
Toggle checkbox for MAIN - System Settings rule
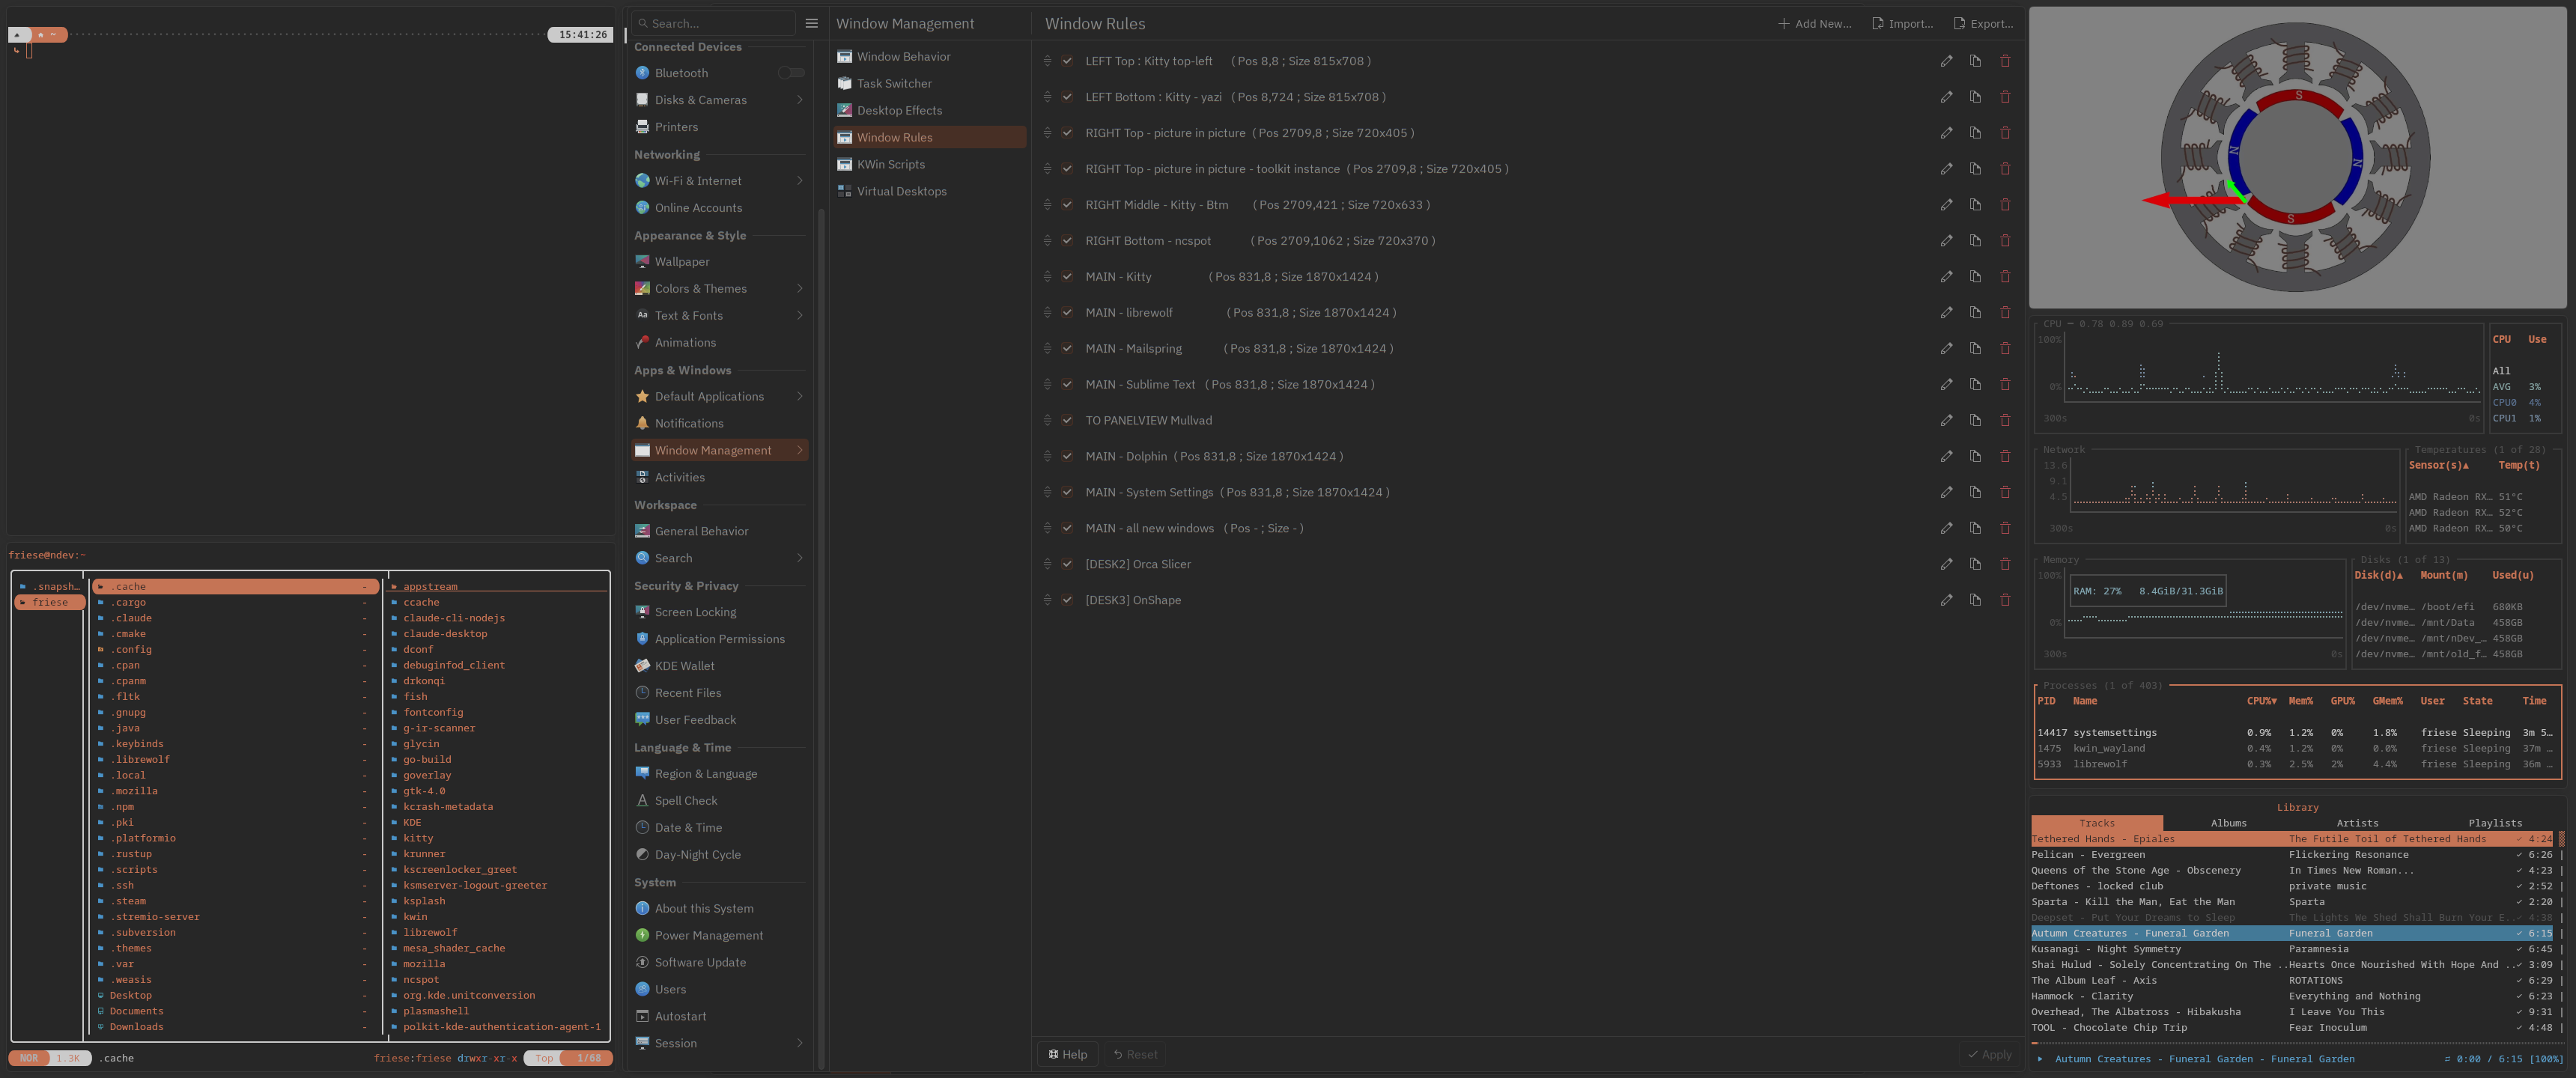[1067, 492]
